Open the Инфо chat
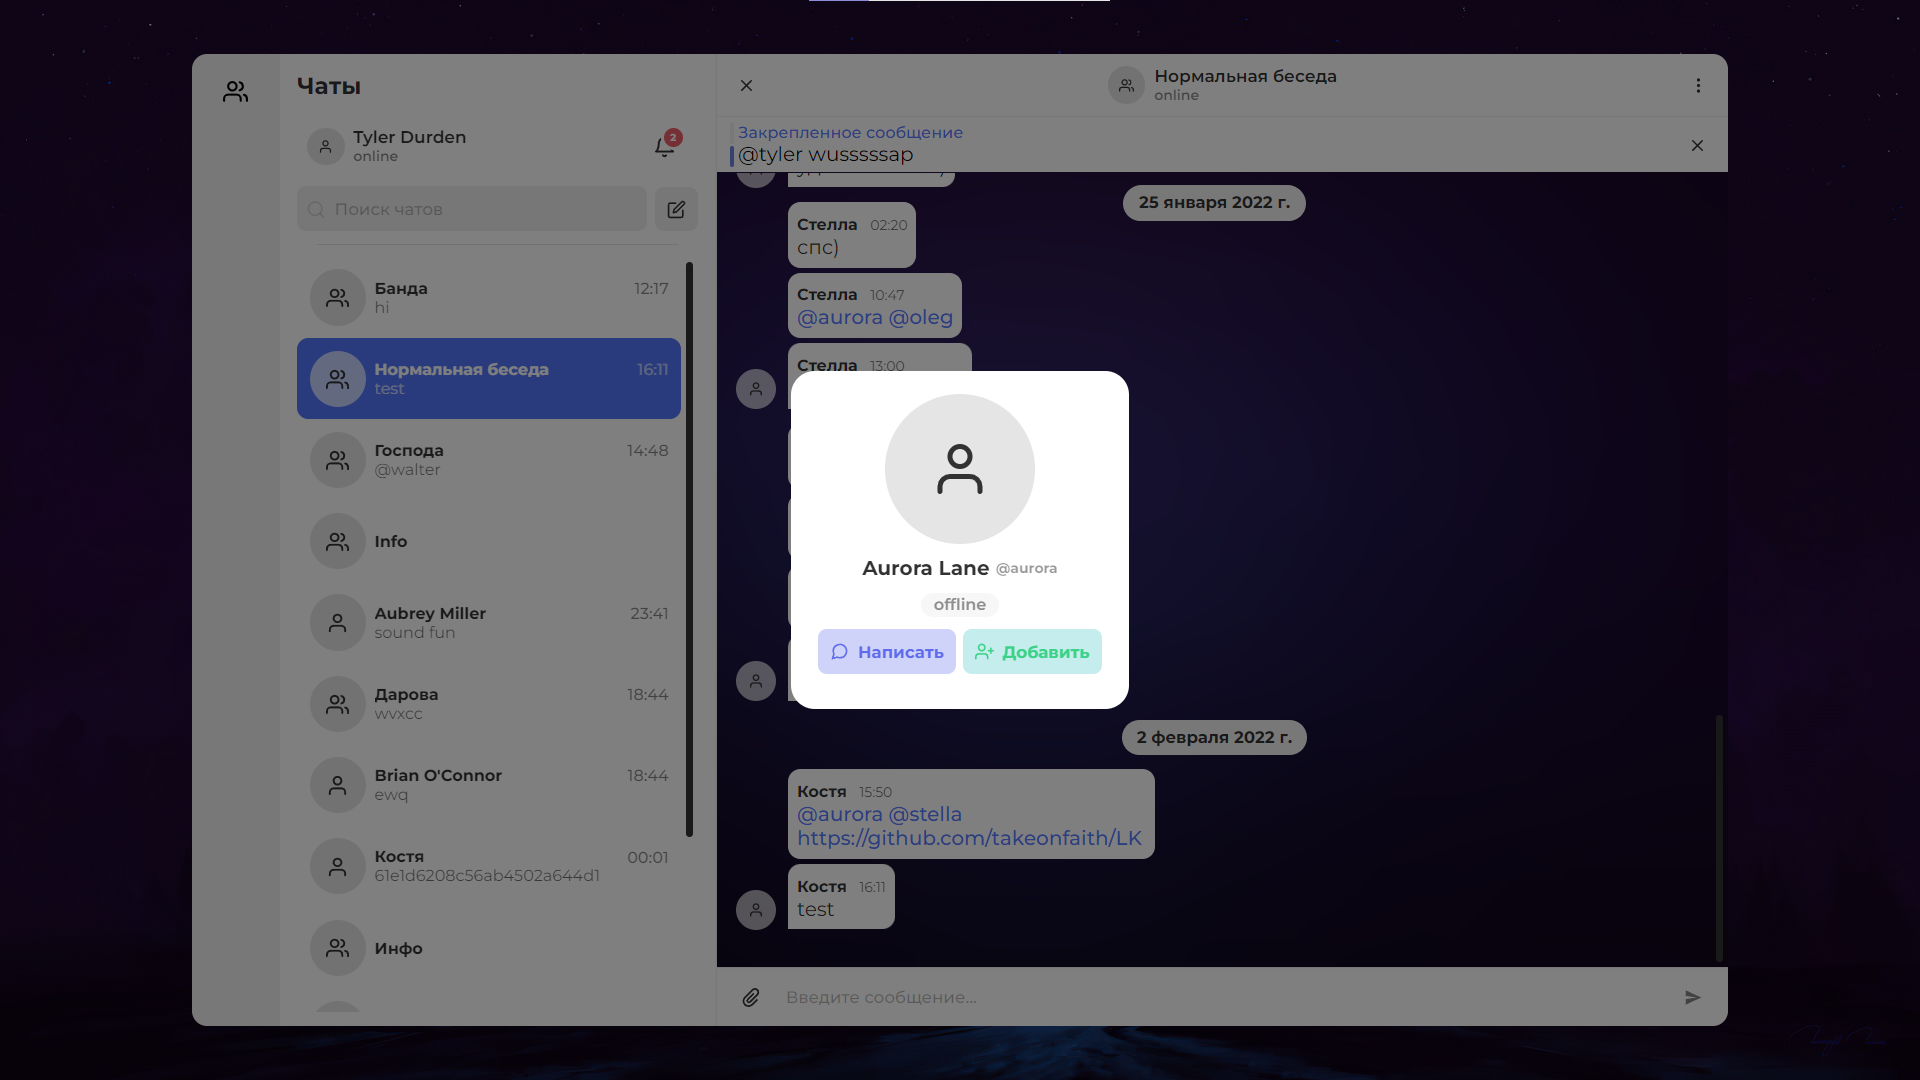This screenshot has height=1080, width=1920. pyautogui.click(x=489, y=948)
